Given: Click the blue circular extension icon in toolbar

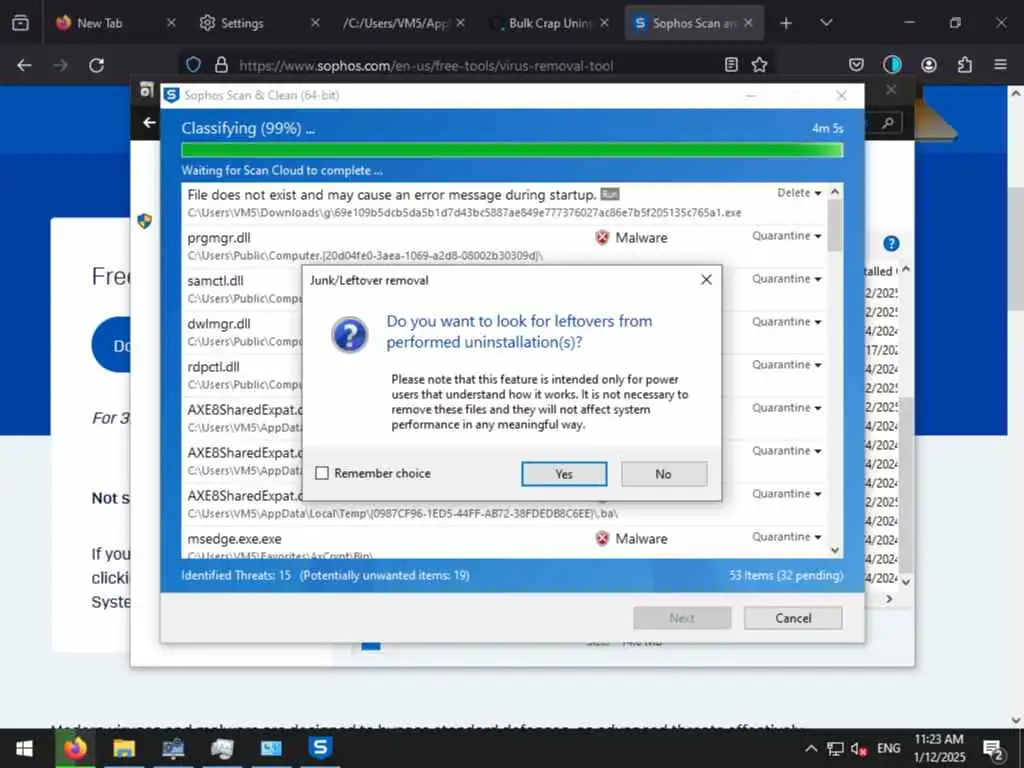Looking at the screenshot, I should [x=892, y=65].
